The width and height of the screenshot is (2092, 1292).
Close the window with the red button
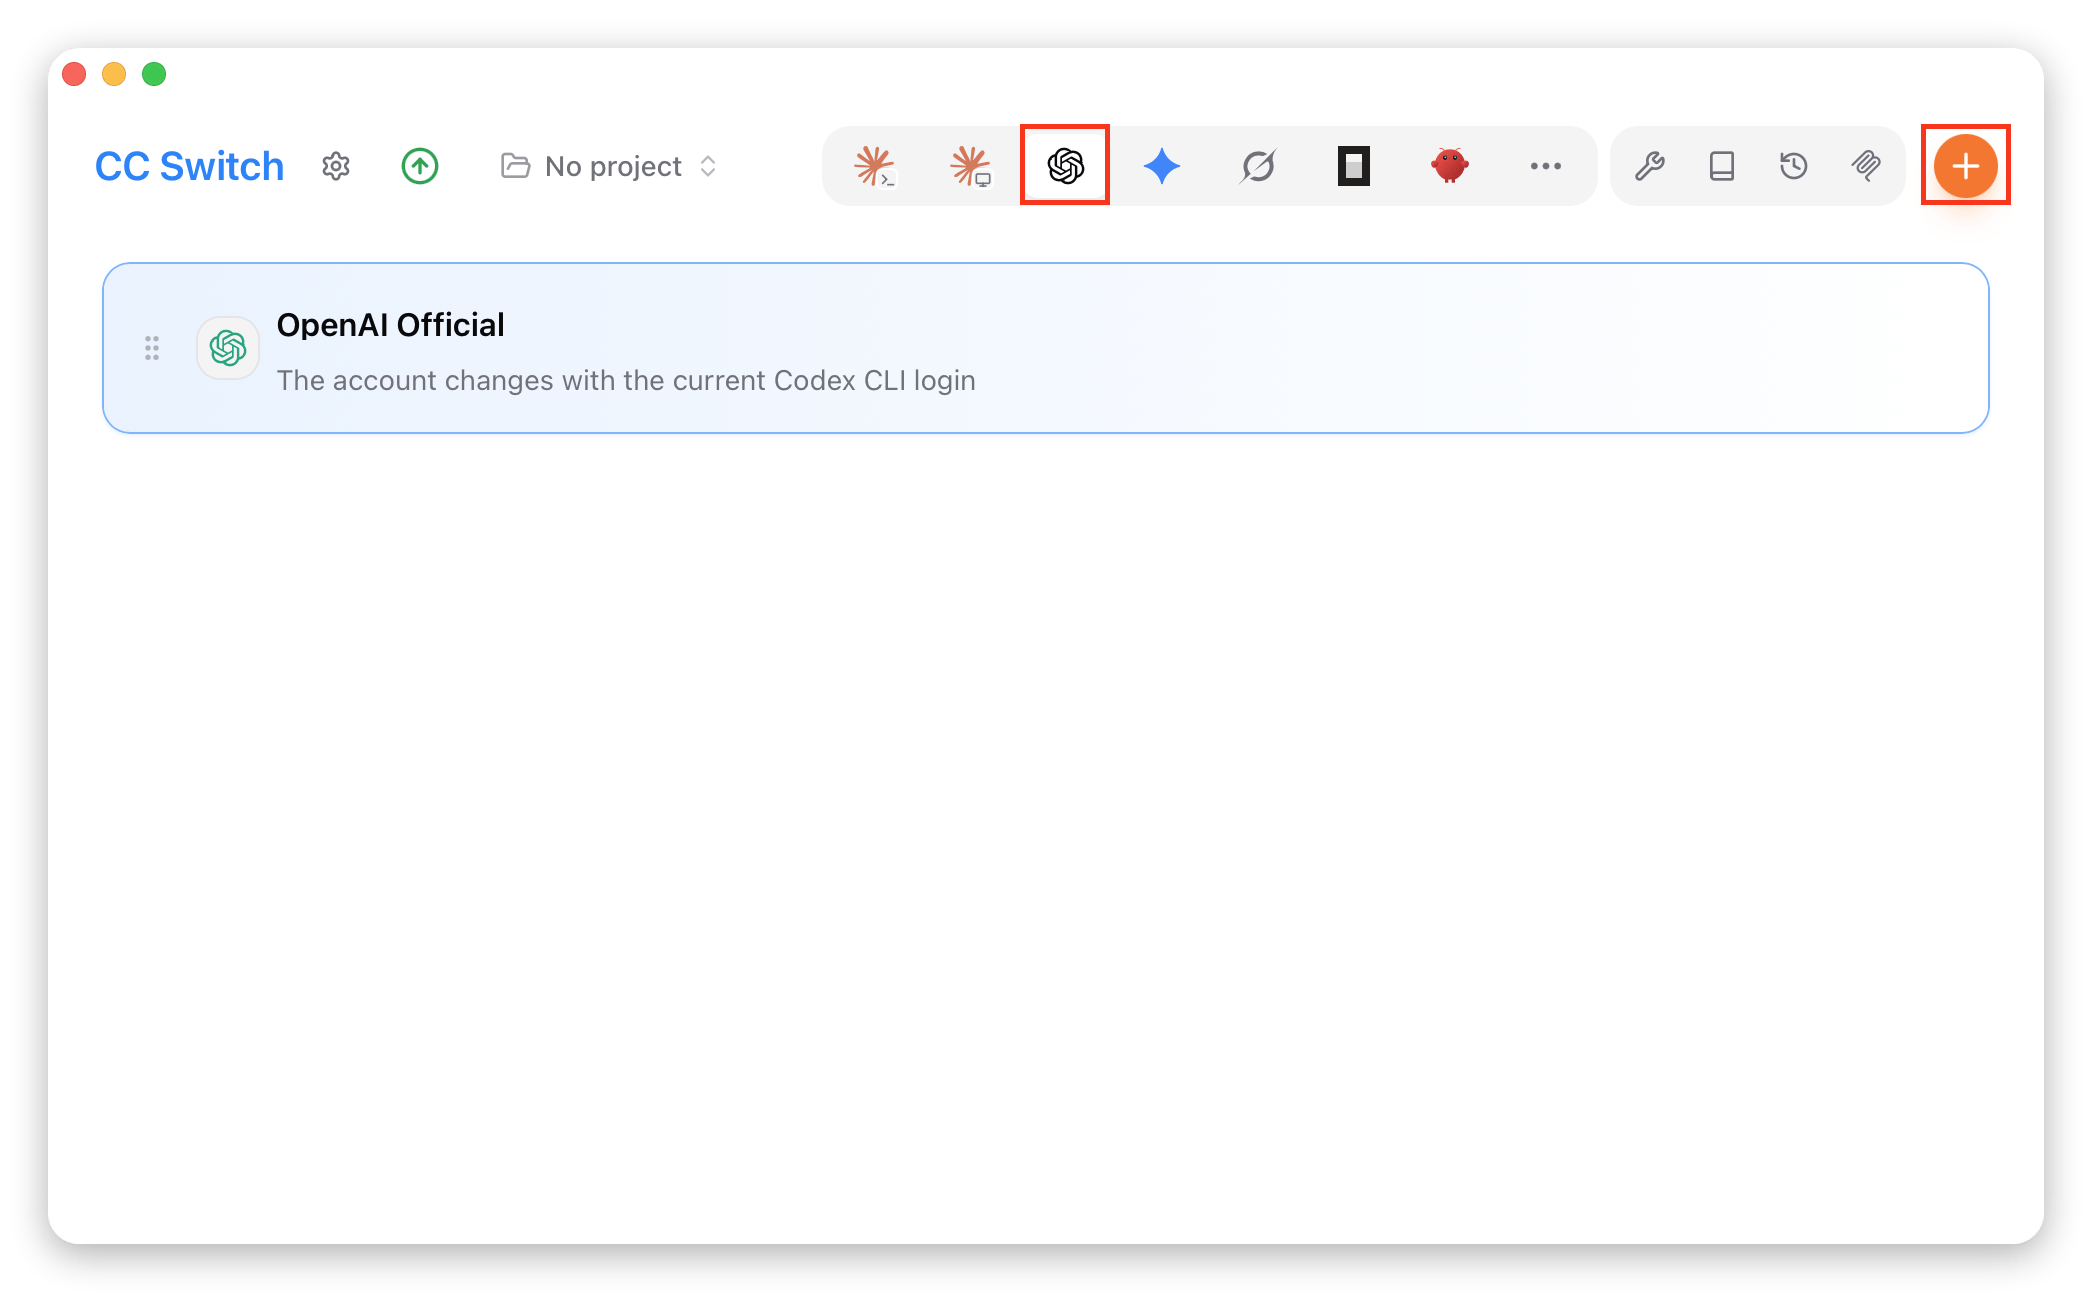[x=74, y=74]
